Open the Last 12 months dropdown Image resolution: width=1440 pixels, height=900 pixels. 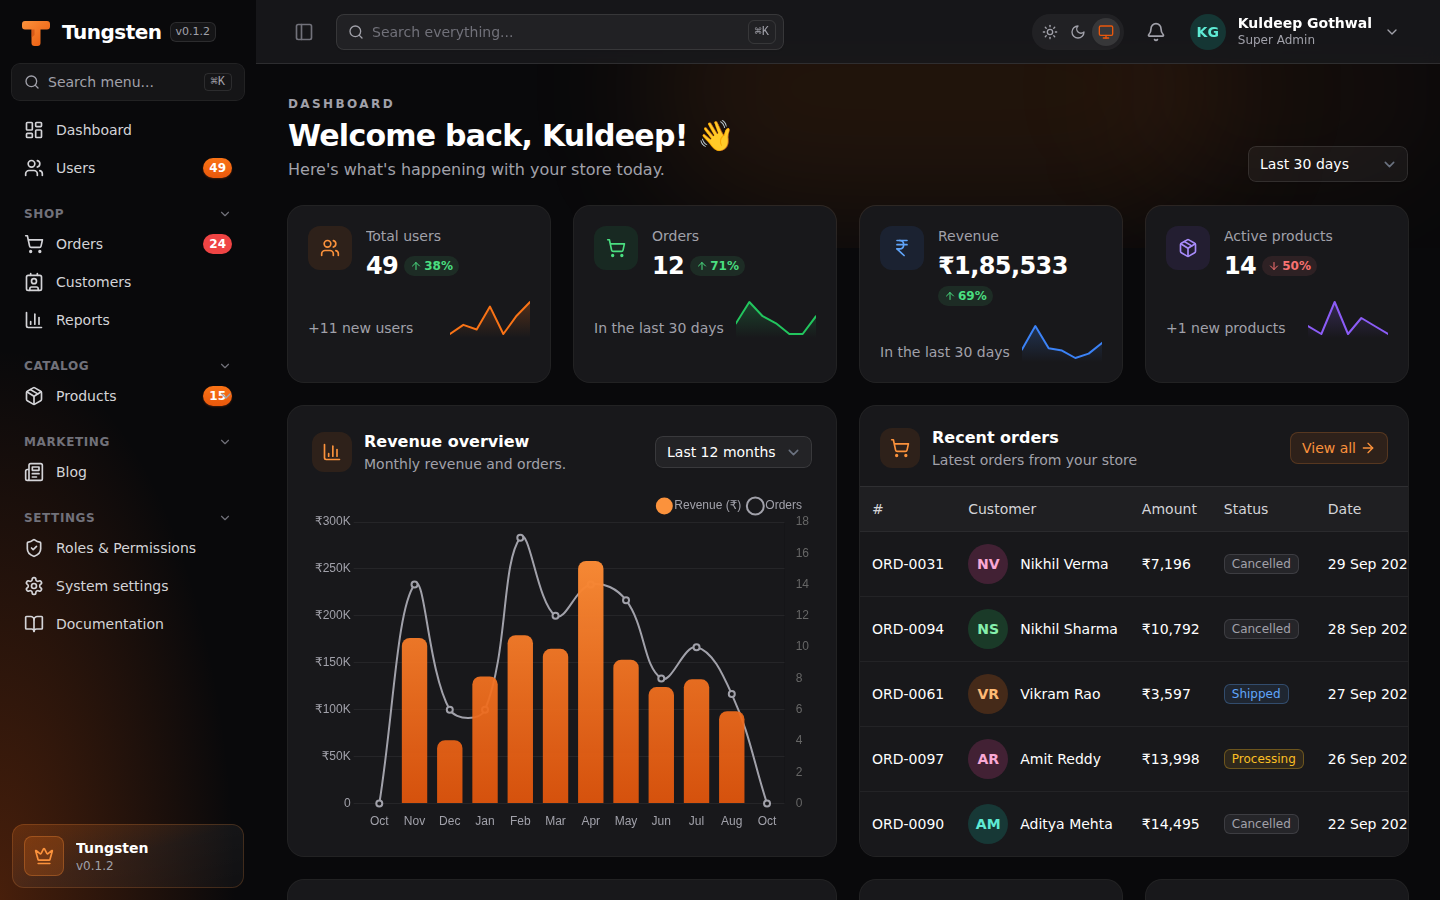(733, 452)
